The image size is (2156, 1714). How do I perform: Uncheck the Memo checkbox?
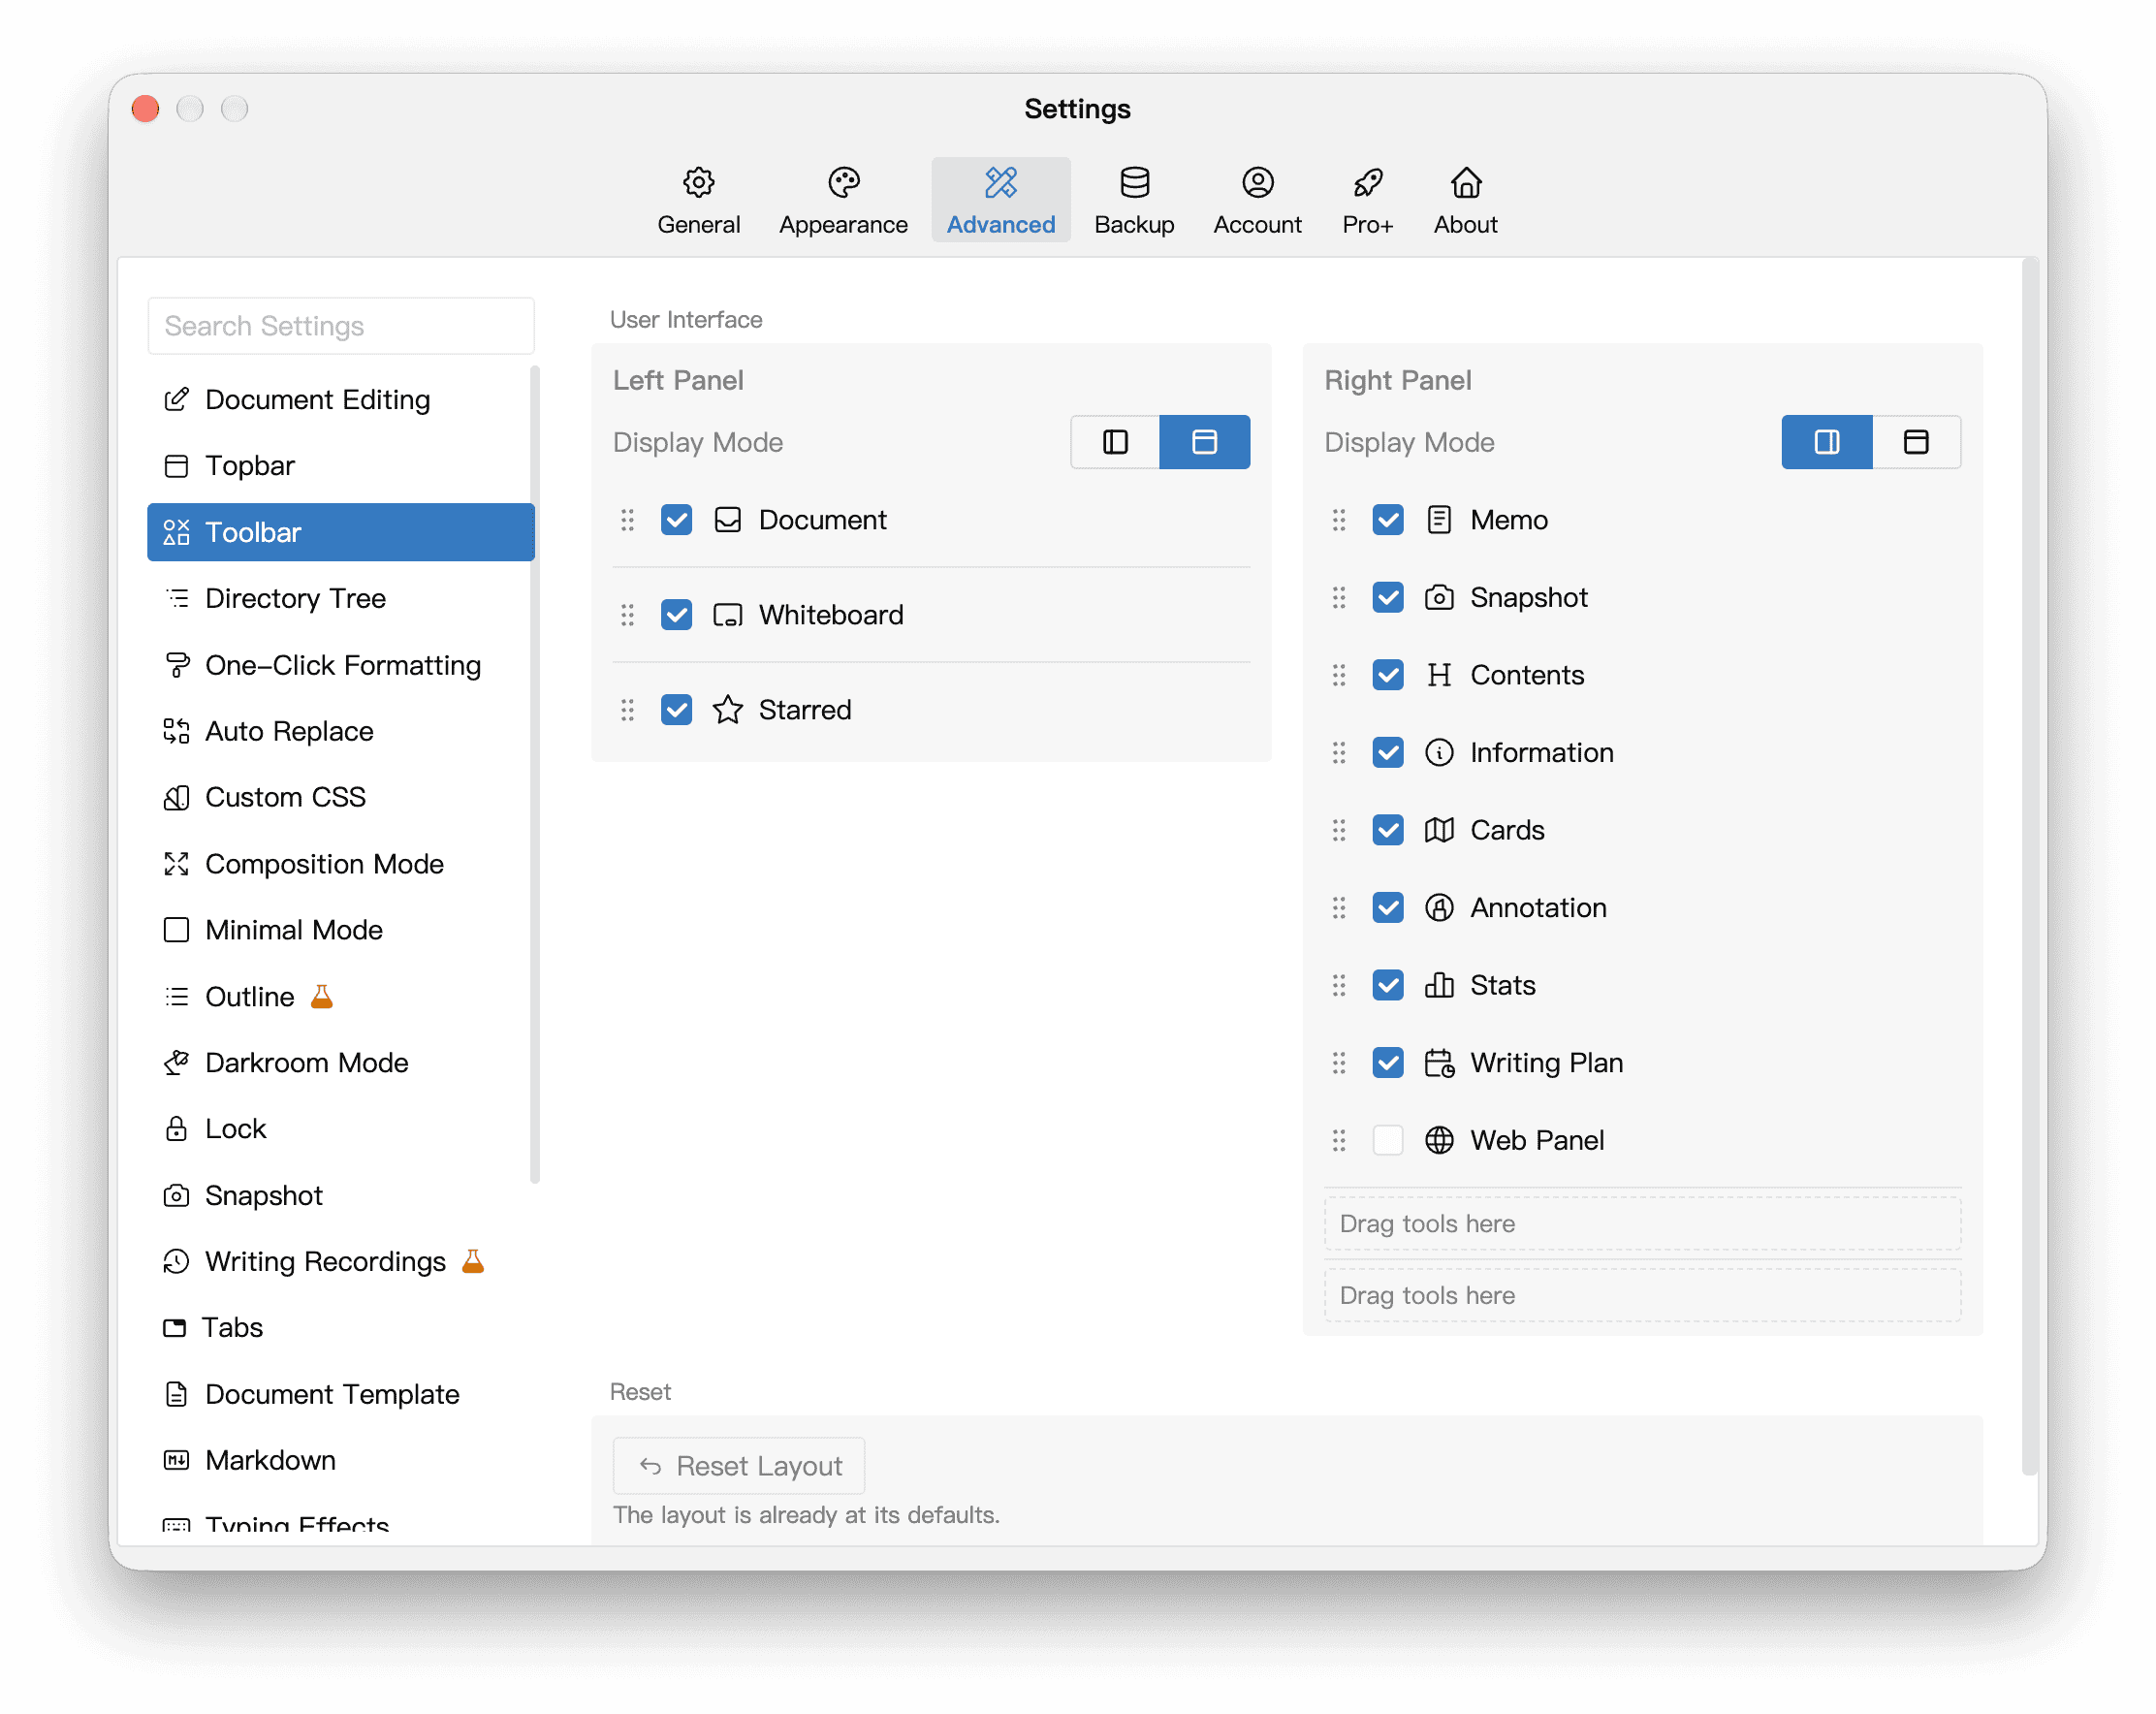click(x=1388, y=520)
